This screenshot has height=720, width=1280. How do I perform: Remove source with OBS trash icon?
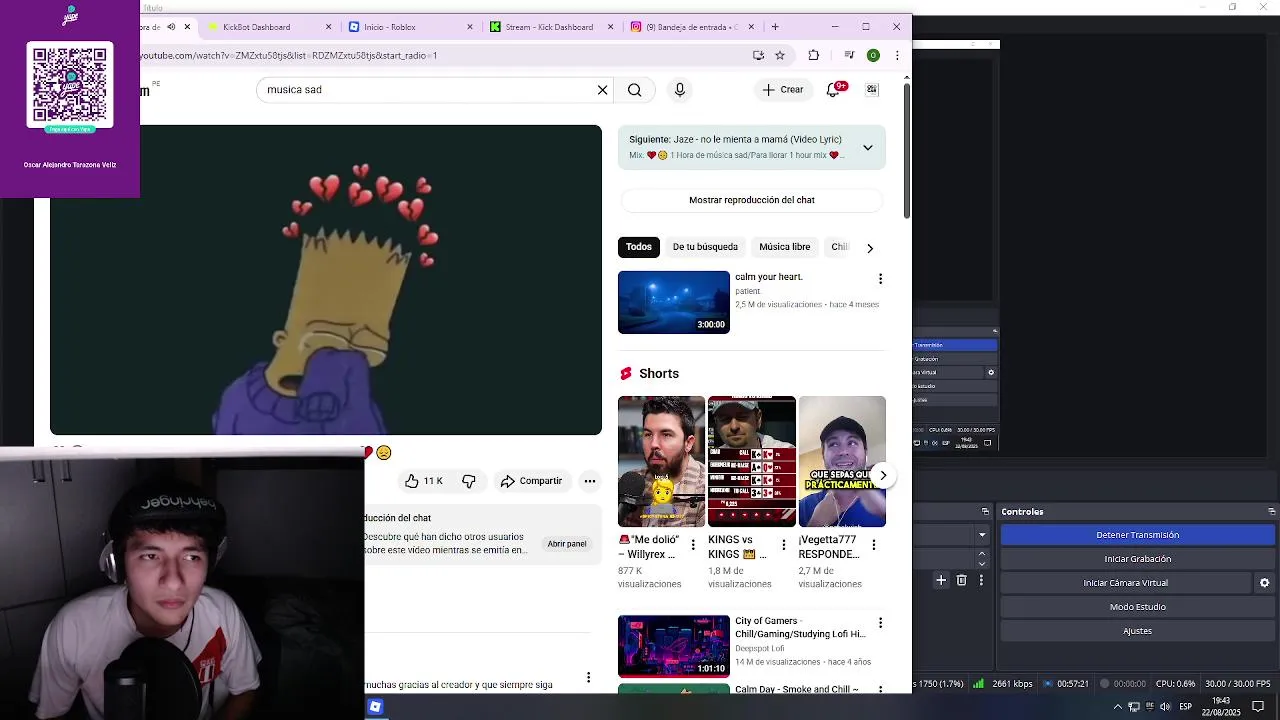pyautogui.click(x=961, y=580)
